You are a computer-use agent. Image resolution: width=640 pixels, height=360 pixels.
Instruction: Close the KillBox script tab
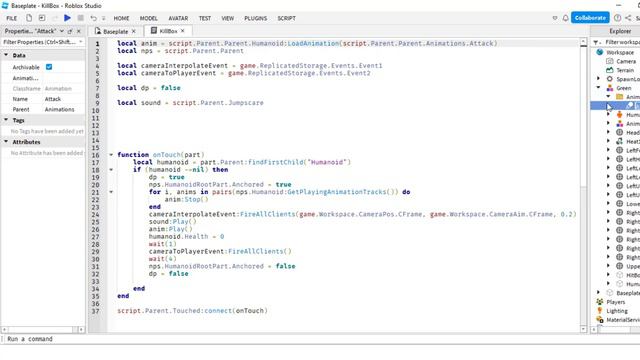pyautogui.click(x=183, y=31)
